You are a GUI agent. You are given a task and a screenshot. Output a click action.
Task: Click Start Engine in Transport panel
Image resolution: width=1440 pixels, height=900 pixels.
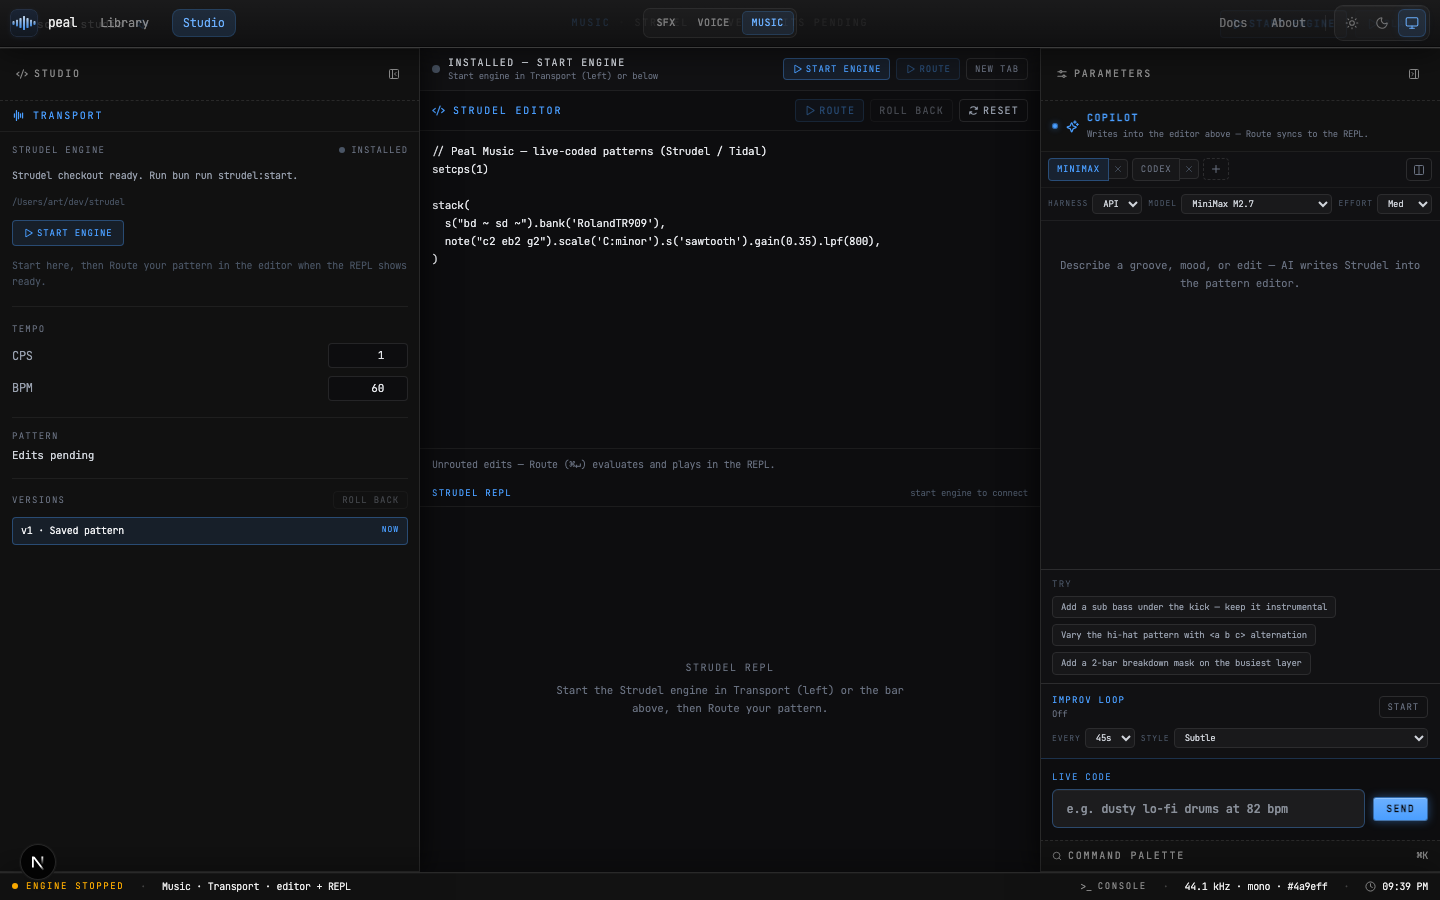pyautogui.click(x=68, y=233)
